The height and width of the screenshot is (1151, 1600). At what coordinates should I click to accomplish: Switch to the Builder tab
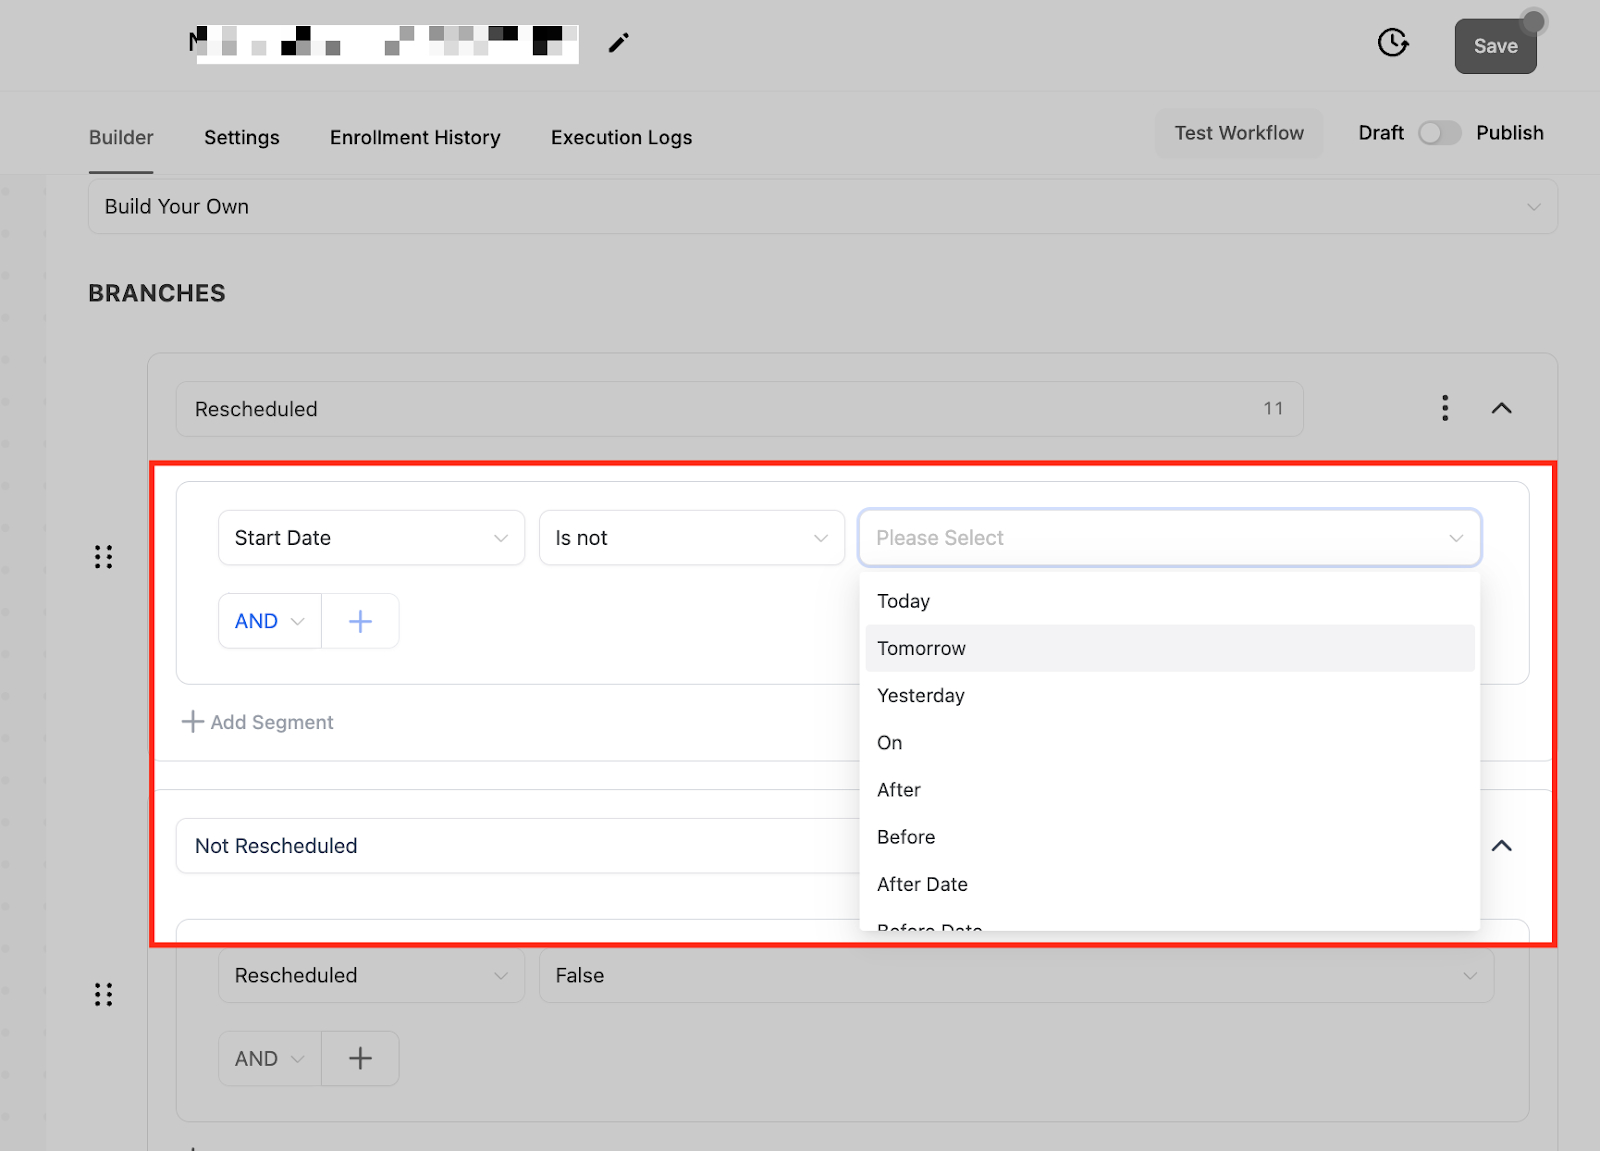[121, 137]
